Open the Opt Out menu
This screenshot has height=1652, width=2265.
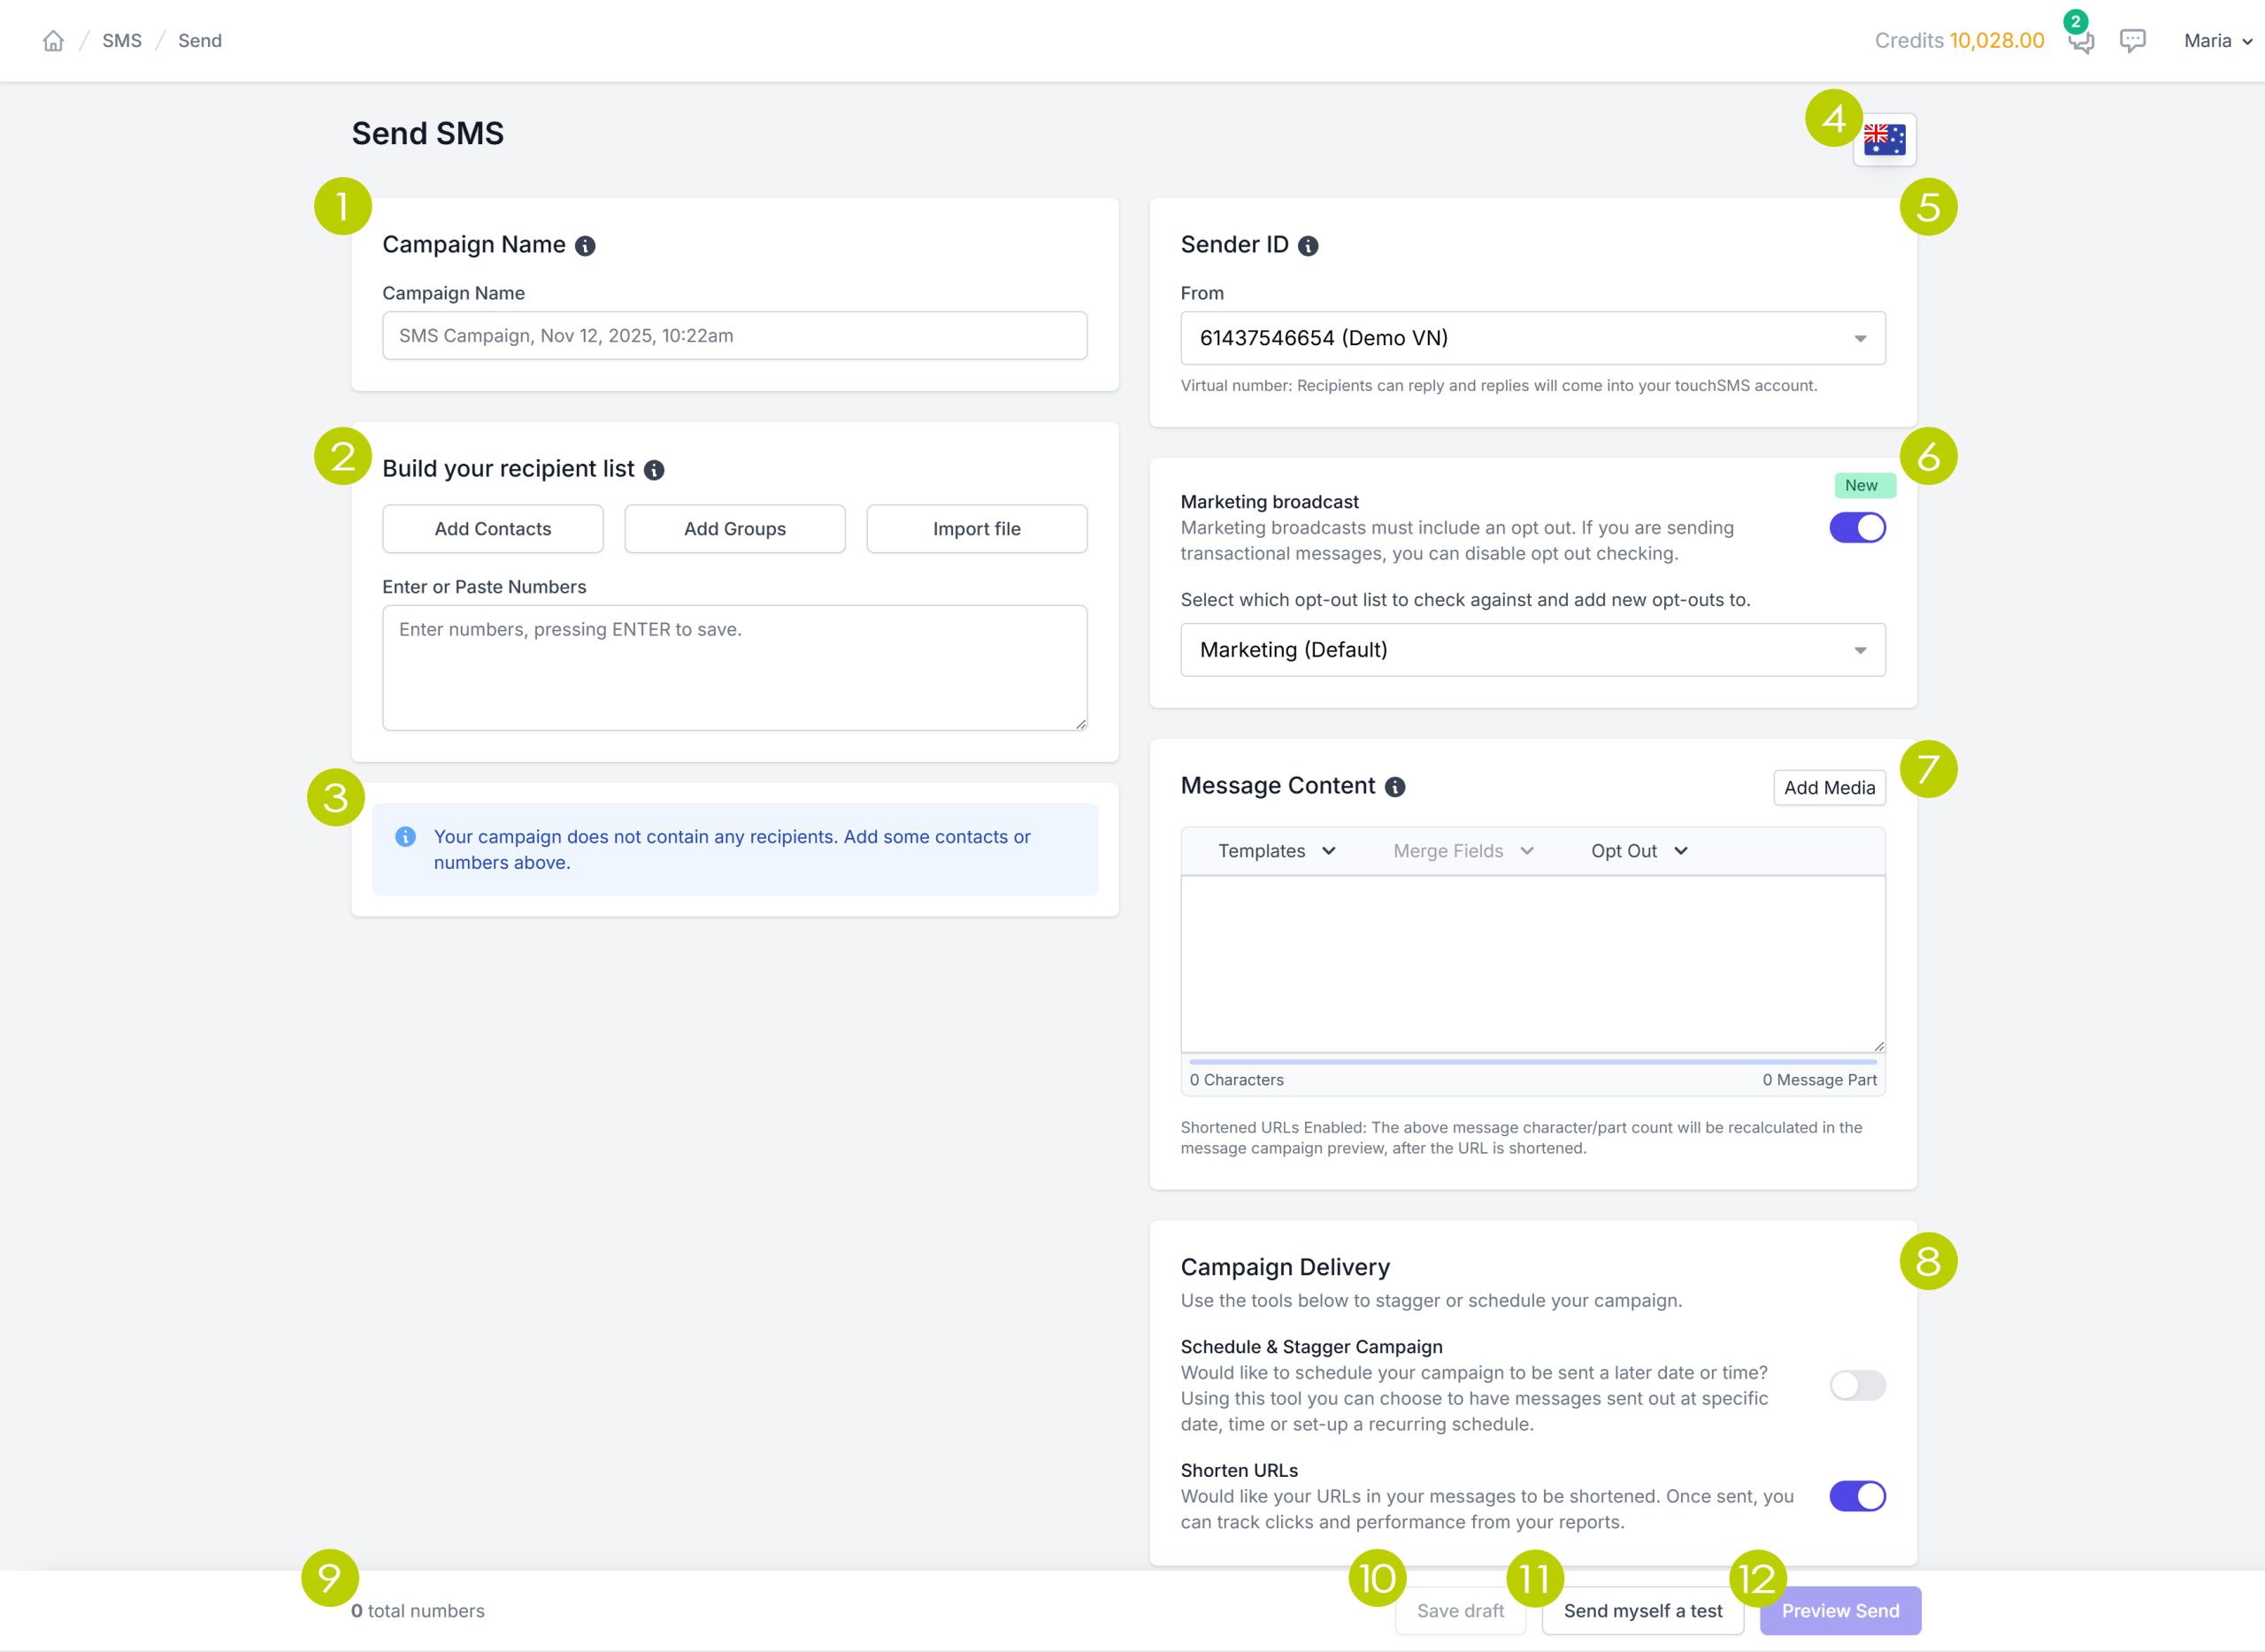tap(1638, 851)
